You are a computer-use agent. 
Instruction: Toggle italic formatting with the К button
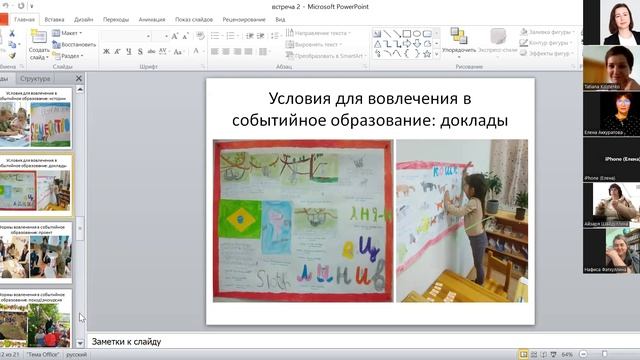(118, 51)
